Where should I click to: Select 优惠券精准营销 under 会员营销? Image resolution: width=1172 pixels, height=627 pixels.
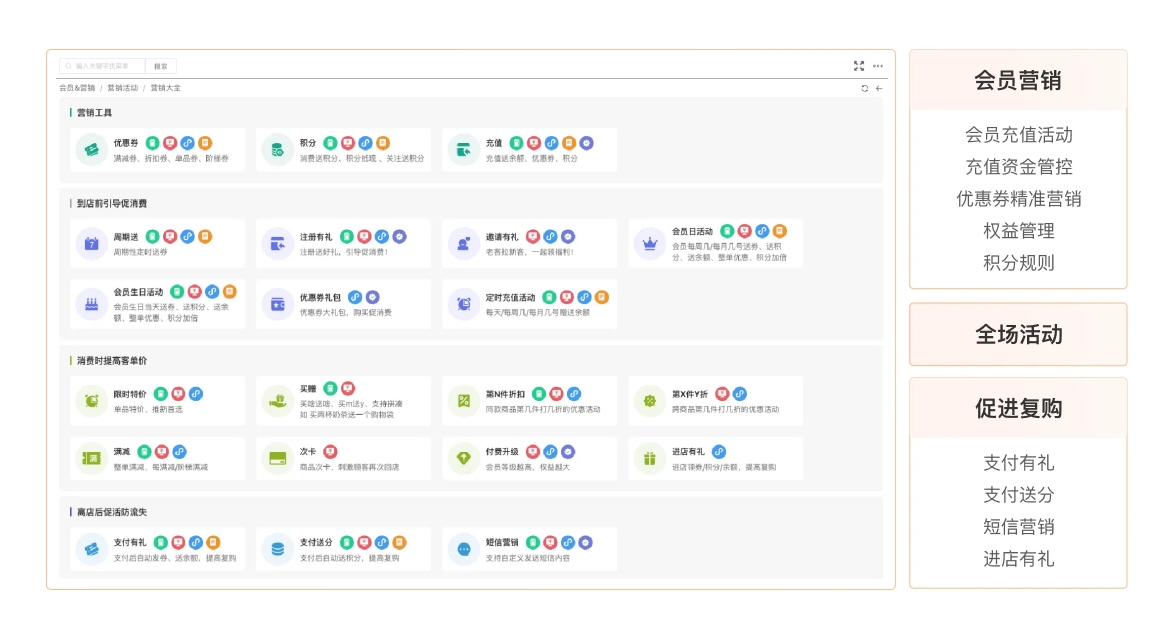coord(1018,199)
